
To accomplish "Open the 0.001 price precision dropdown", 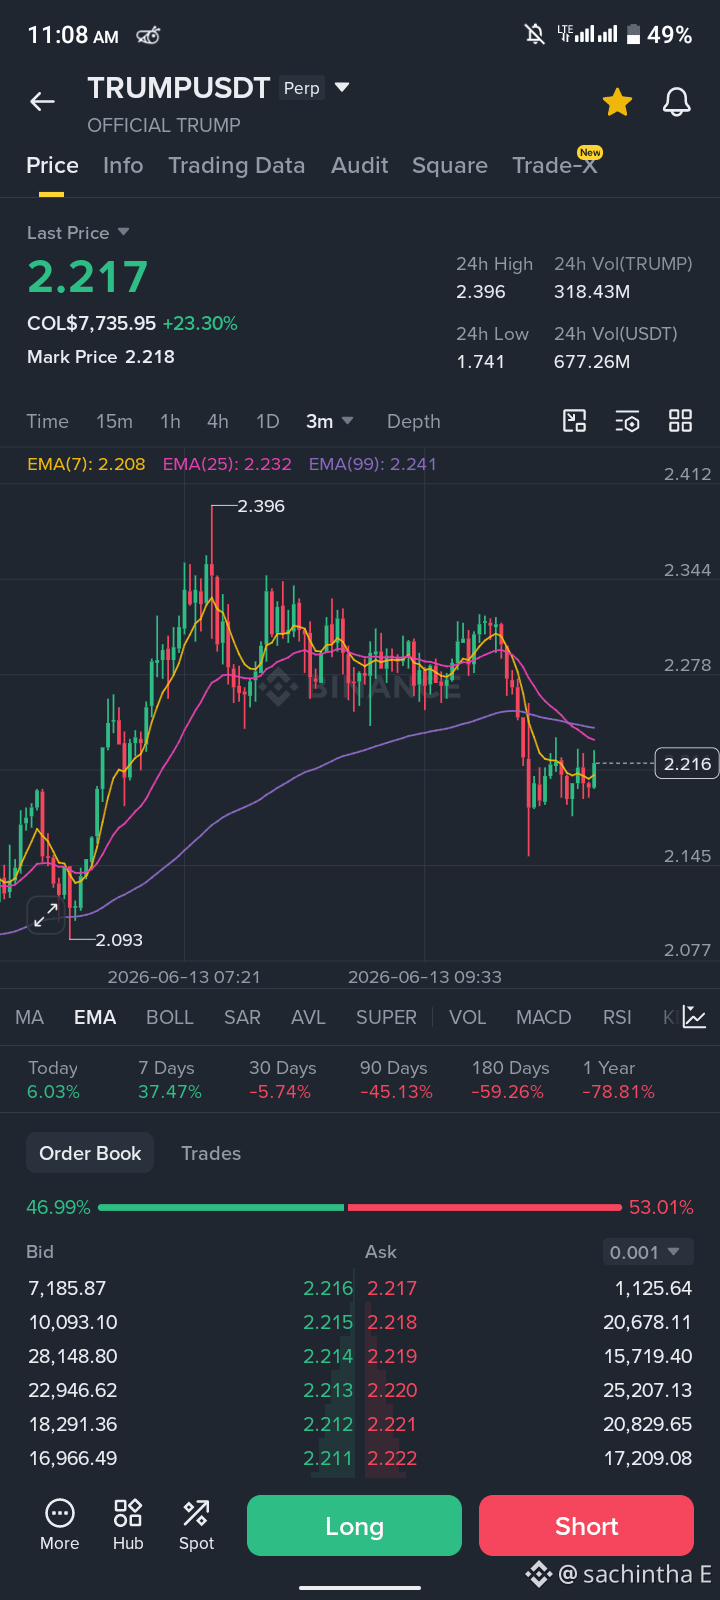I will (649, 1252).
